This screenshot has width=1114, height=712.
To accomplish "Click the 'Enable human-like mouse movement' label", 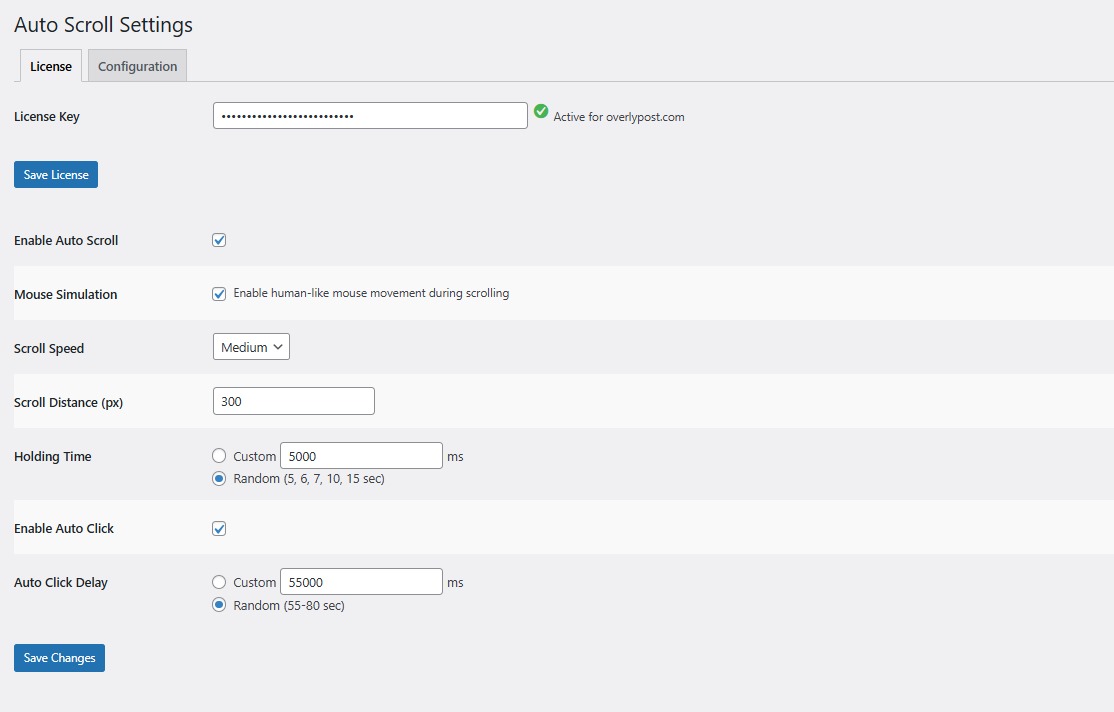I will click(371, 294).
